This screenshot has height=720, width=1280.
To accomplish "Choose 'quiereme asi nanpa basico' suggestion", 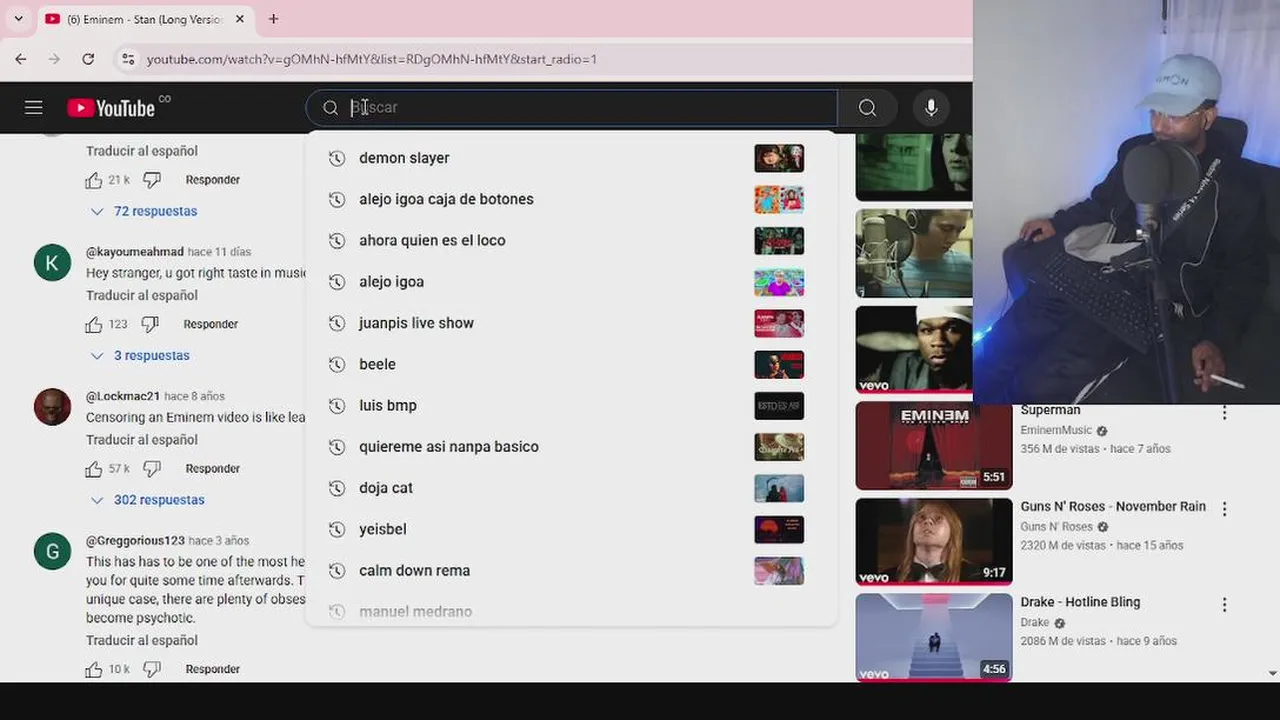I will point(571,446).
